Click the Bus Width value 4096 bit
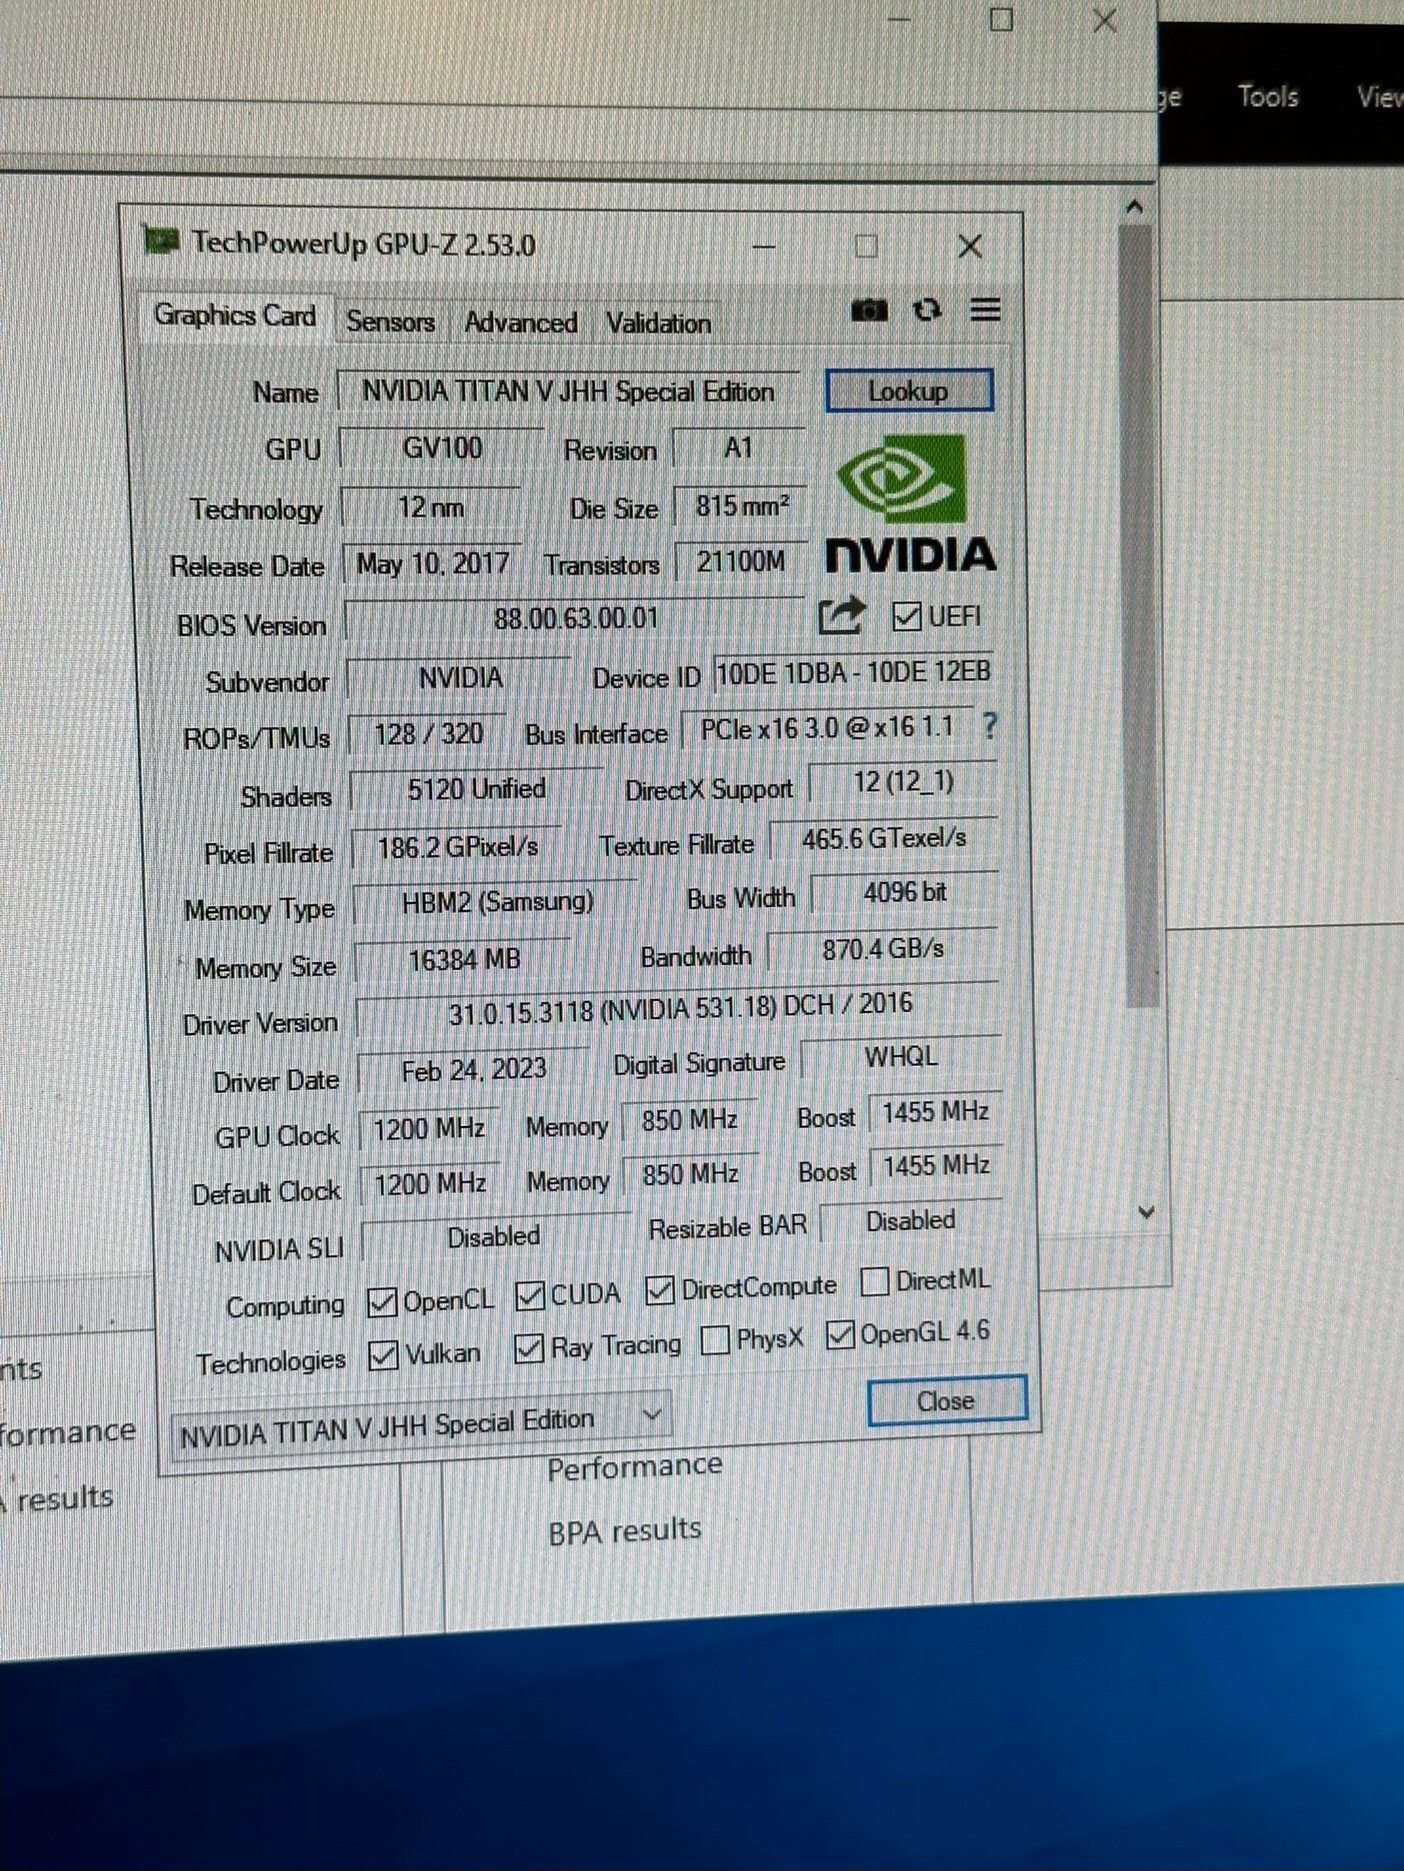The height and width of the screenshot is (1871, 1404). pos(904,892)
